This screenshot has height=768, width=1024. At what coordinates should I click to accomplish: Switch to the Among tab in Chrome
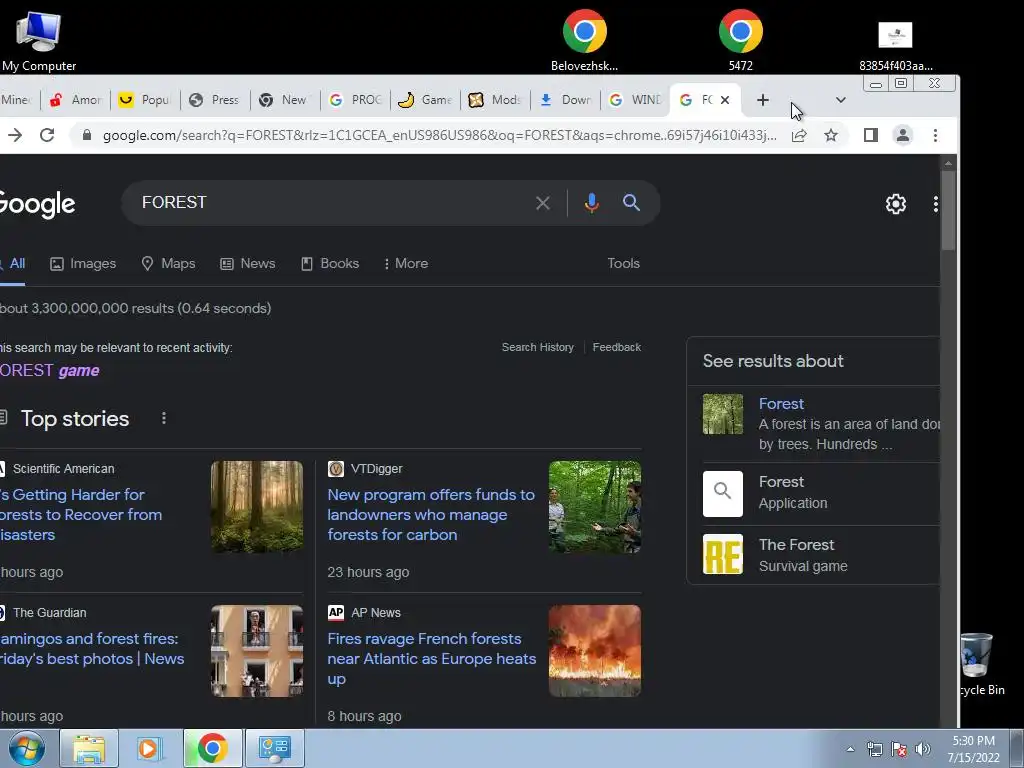77,100
